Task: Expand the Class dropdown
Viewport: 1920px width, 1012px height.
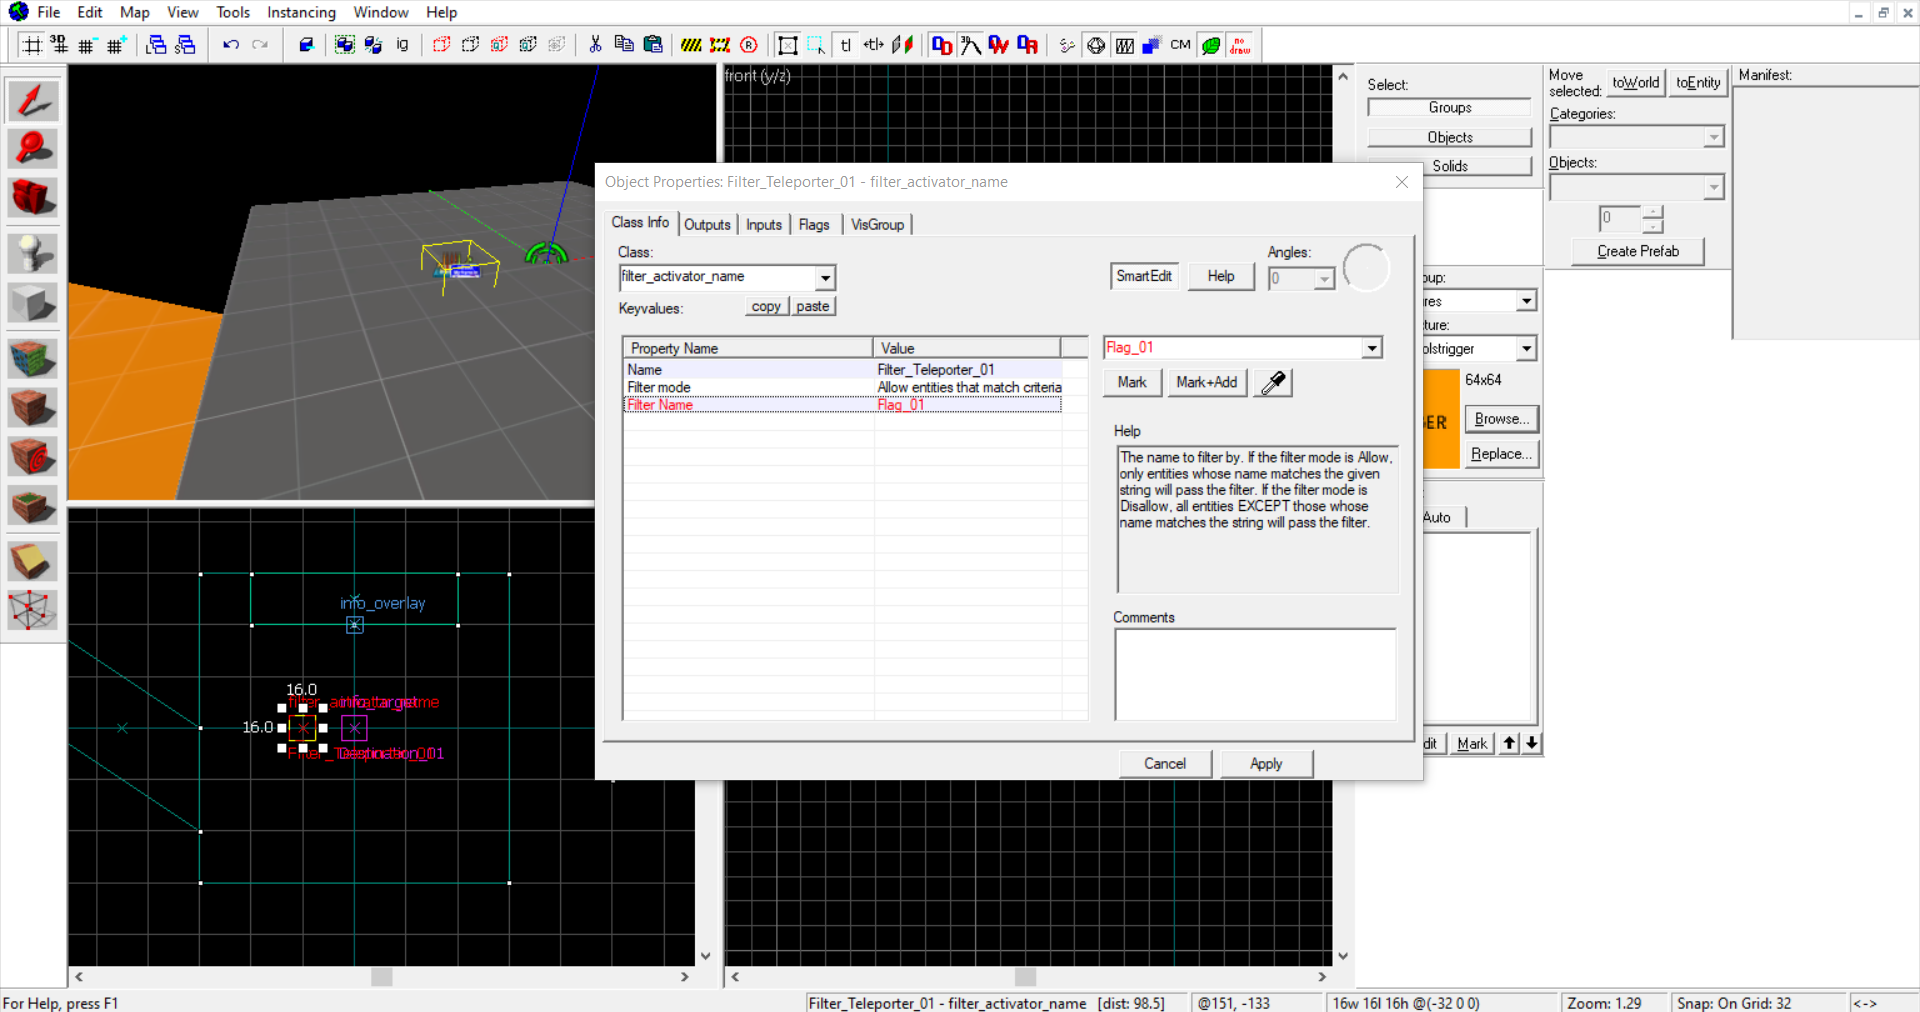Action: pos(825,277)
